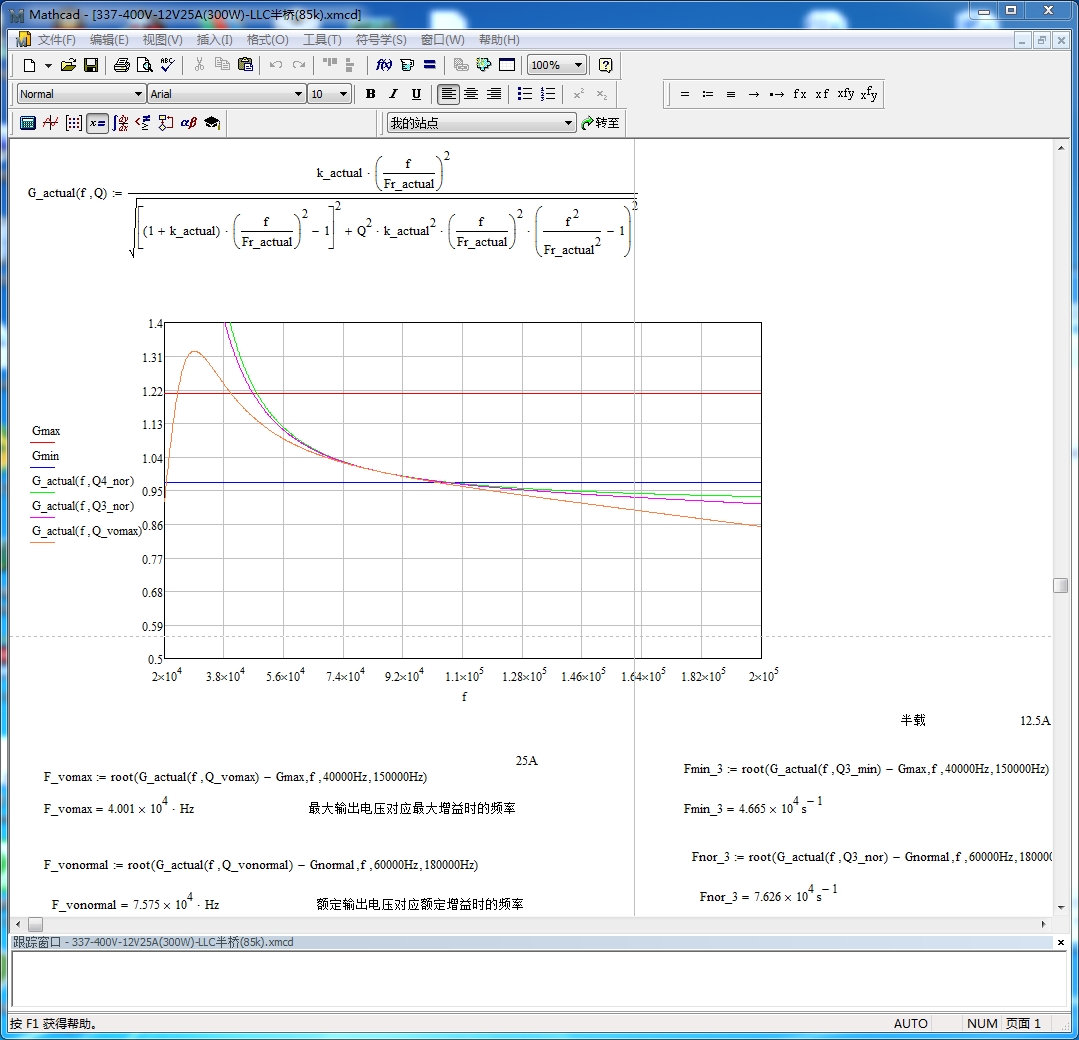Calculate with the equals-bars icon
The image size is (1079, 1040).
click(429, 65)
